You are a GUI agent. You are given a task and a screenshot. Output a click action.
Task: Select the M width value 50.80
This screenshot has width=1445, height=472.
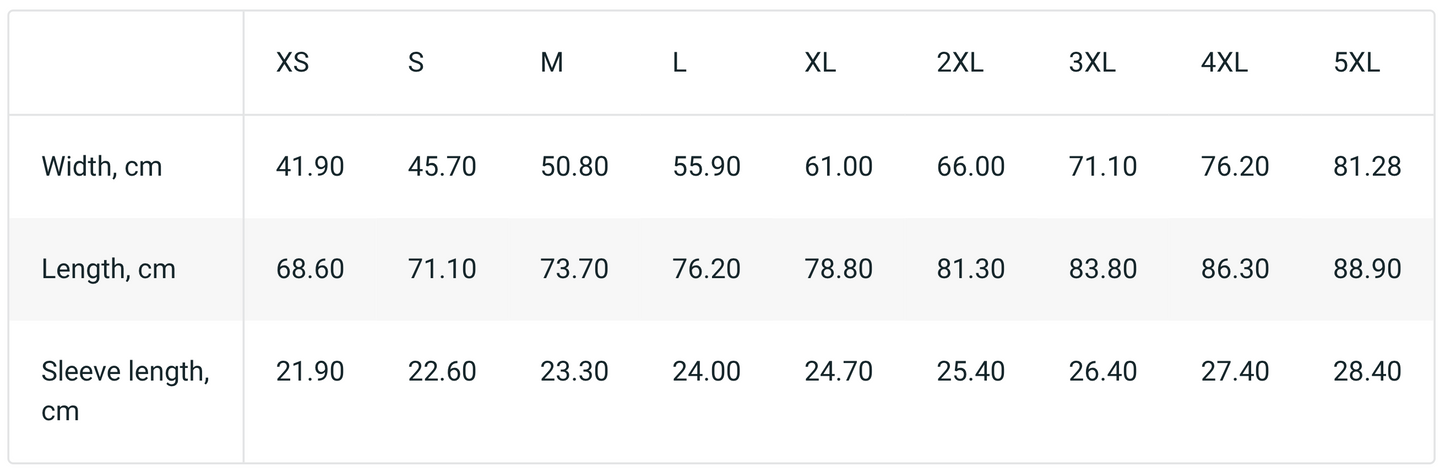point(574,167)
